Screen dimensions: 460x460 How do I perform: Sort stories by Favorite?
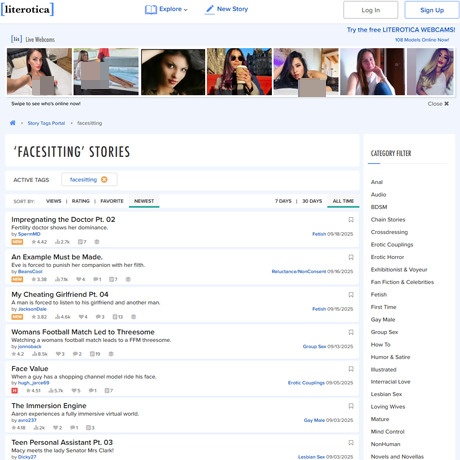point(112,201)
